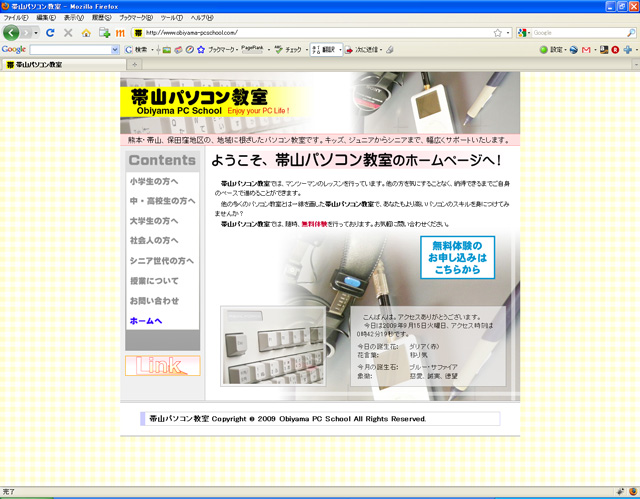The image size is (640, 499).
Task: Select the 帯山パソコン教室 browser tab
Action: (40, 65)
